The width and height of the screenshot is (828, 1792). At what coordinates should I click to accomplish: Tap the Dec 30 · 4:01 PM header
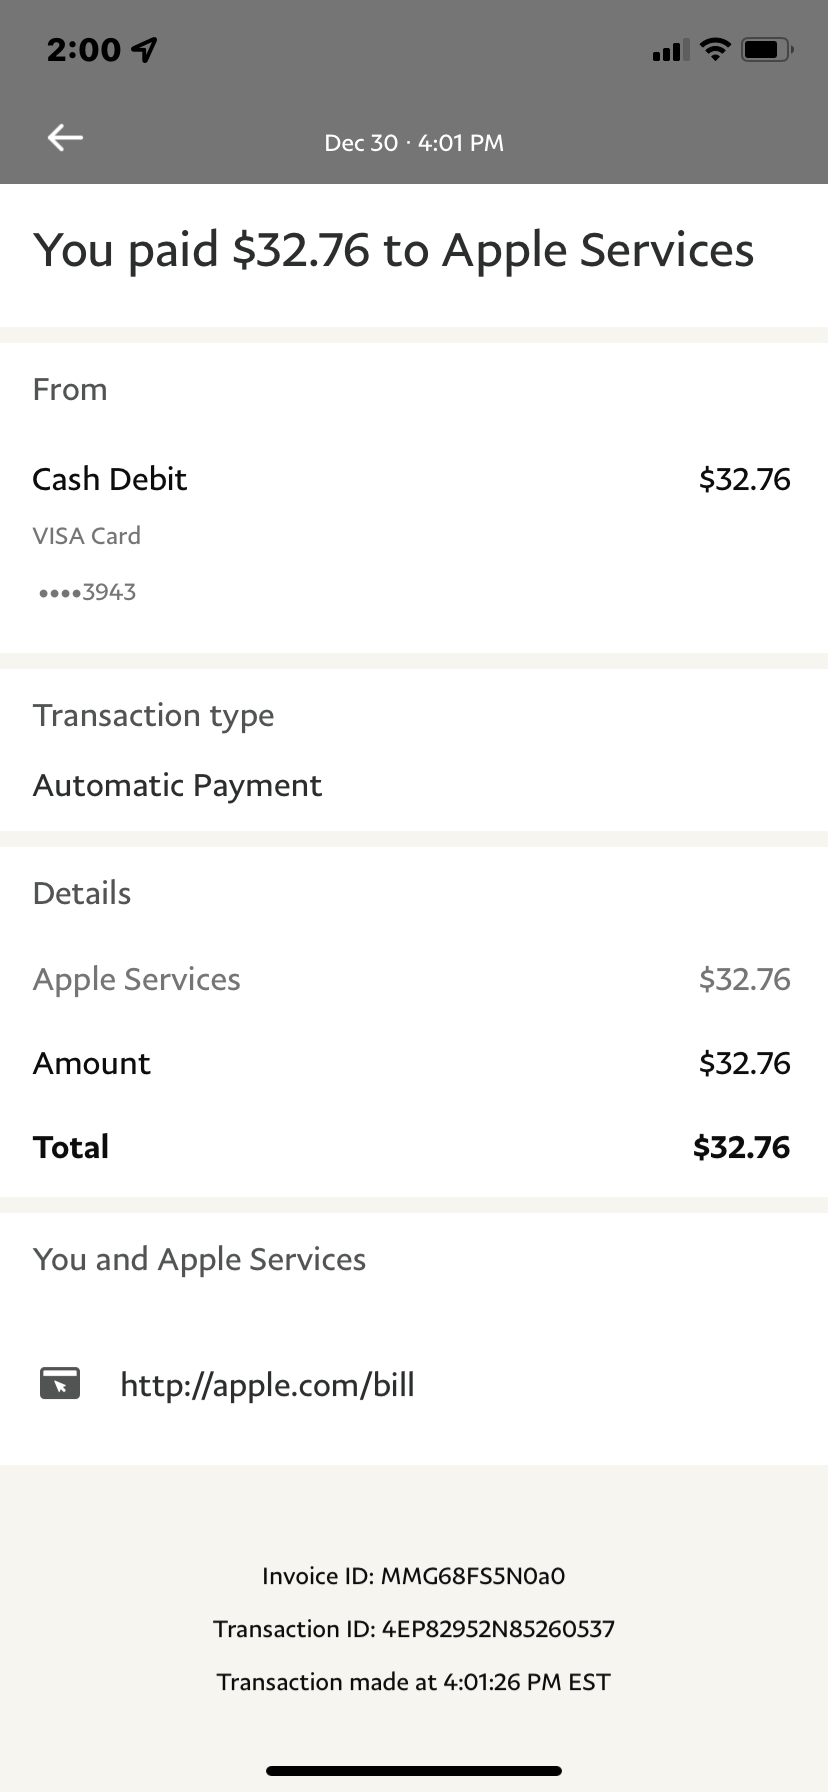click(414, 143)
